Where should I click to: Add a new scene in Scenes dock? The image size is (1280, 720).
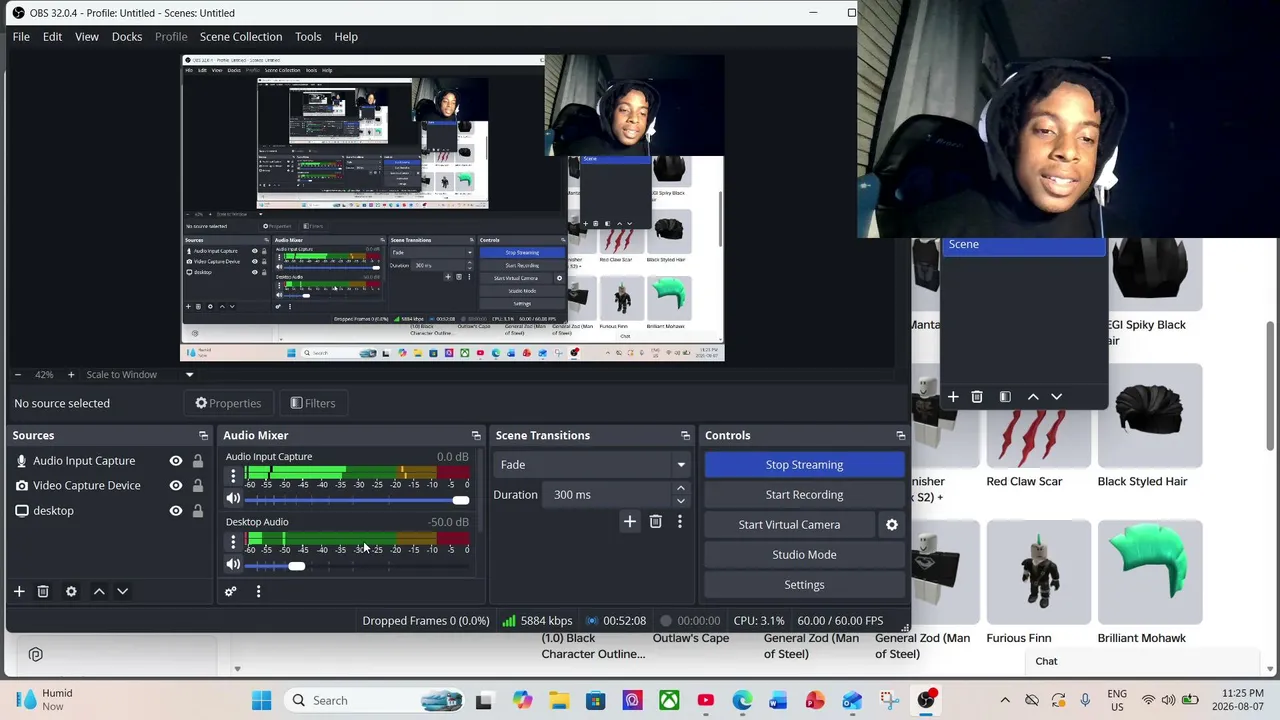click(x=953, y=397)
